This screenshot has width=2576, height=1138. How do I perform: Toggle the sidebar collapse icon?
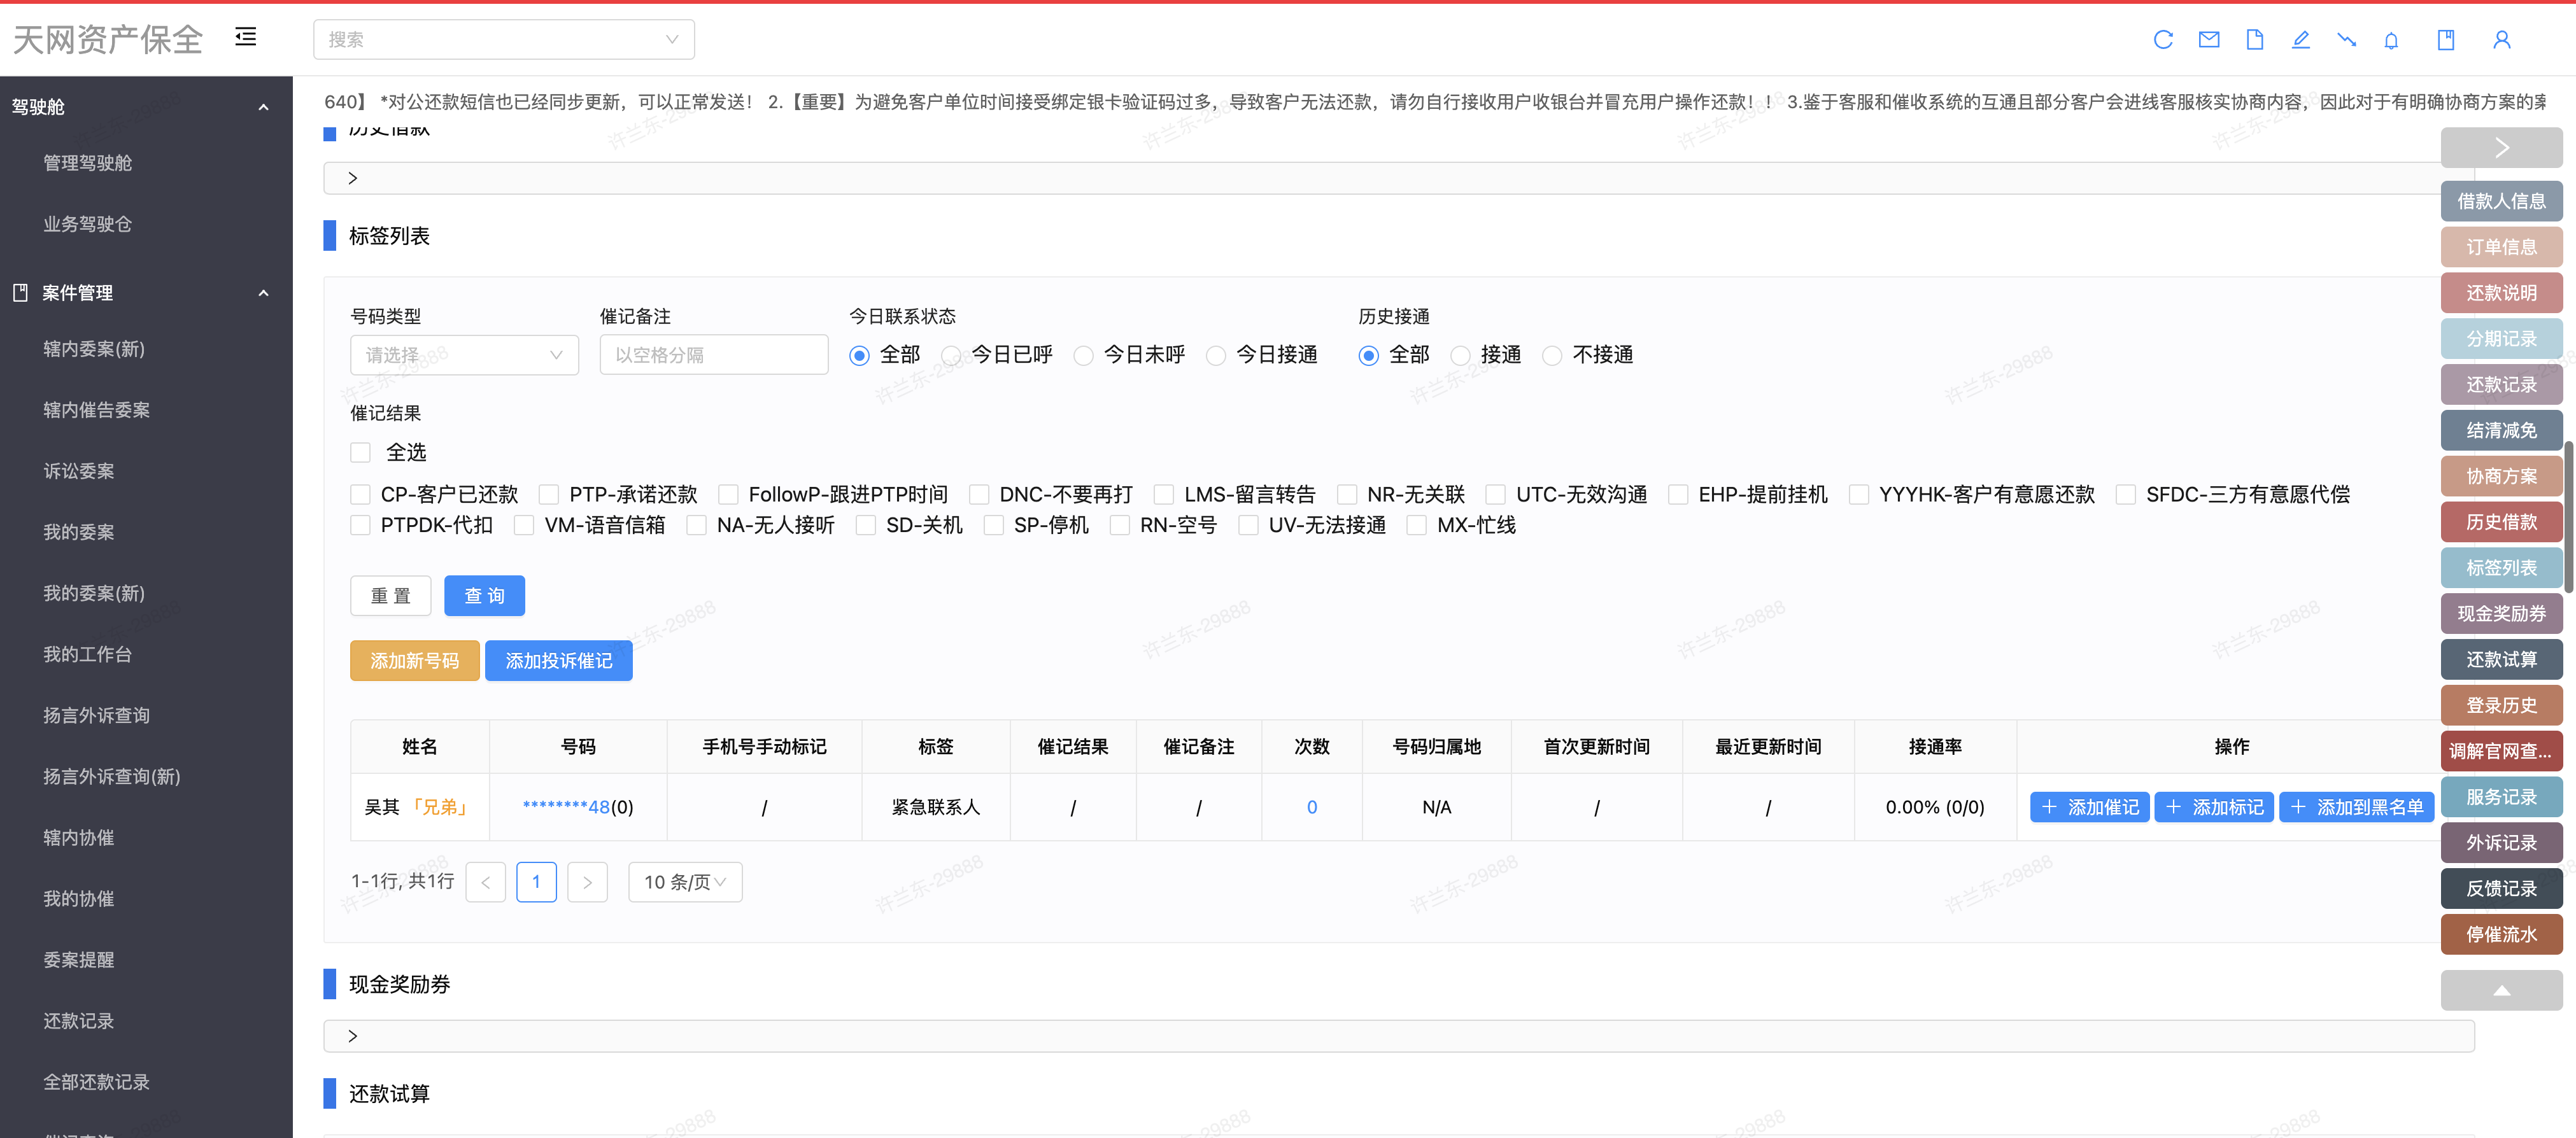click(x=246, y=37)
